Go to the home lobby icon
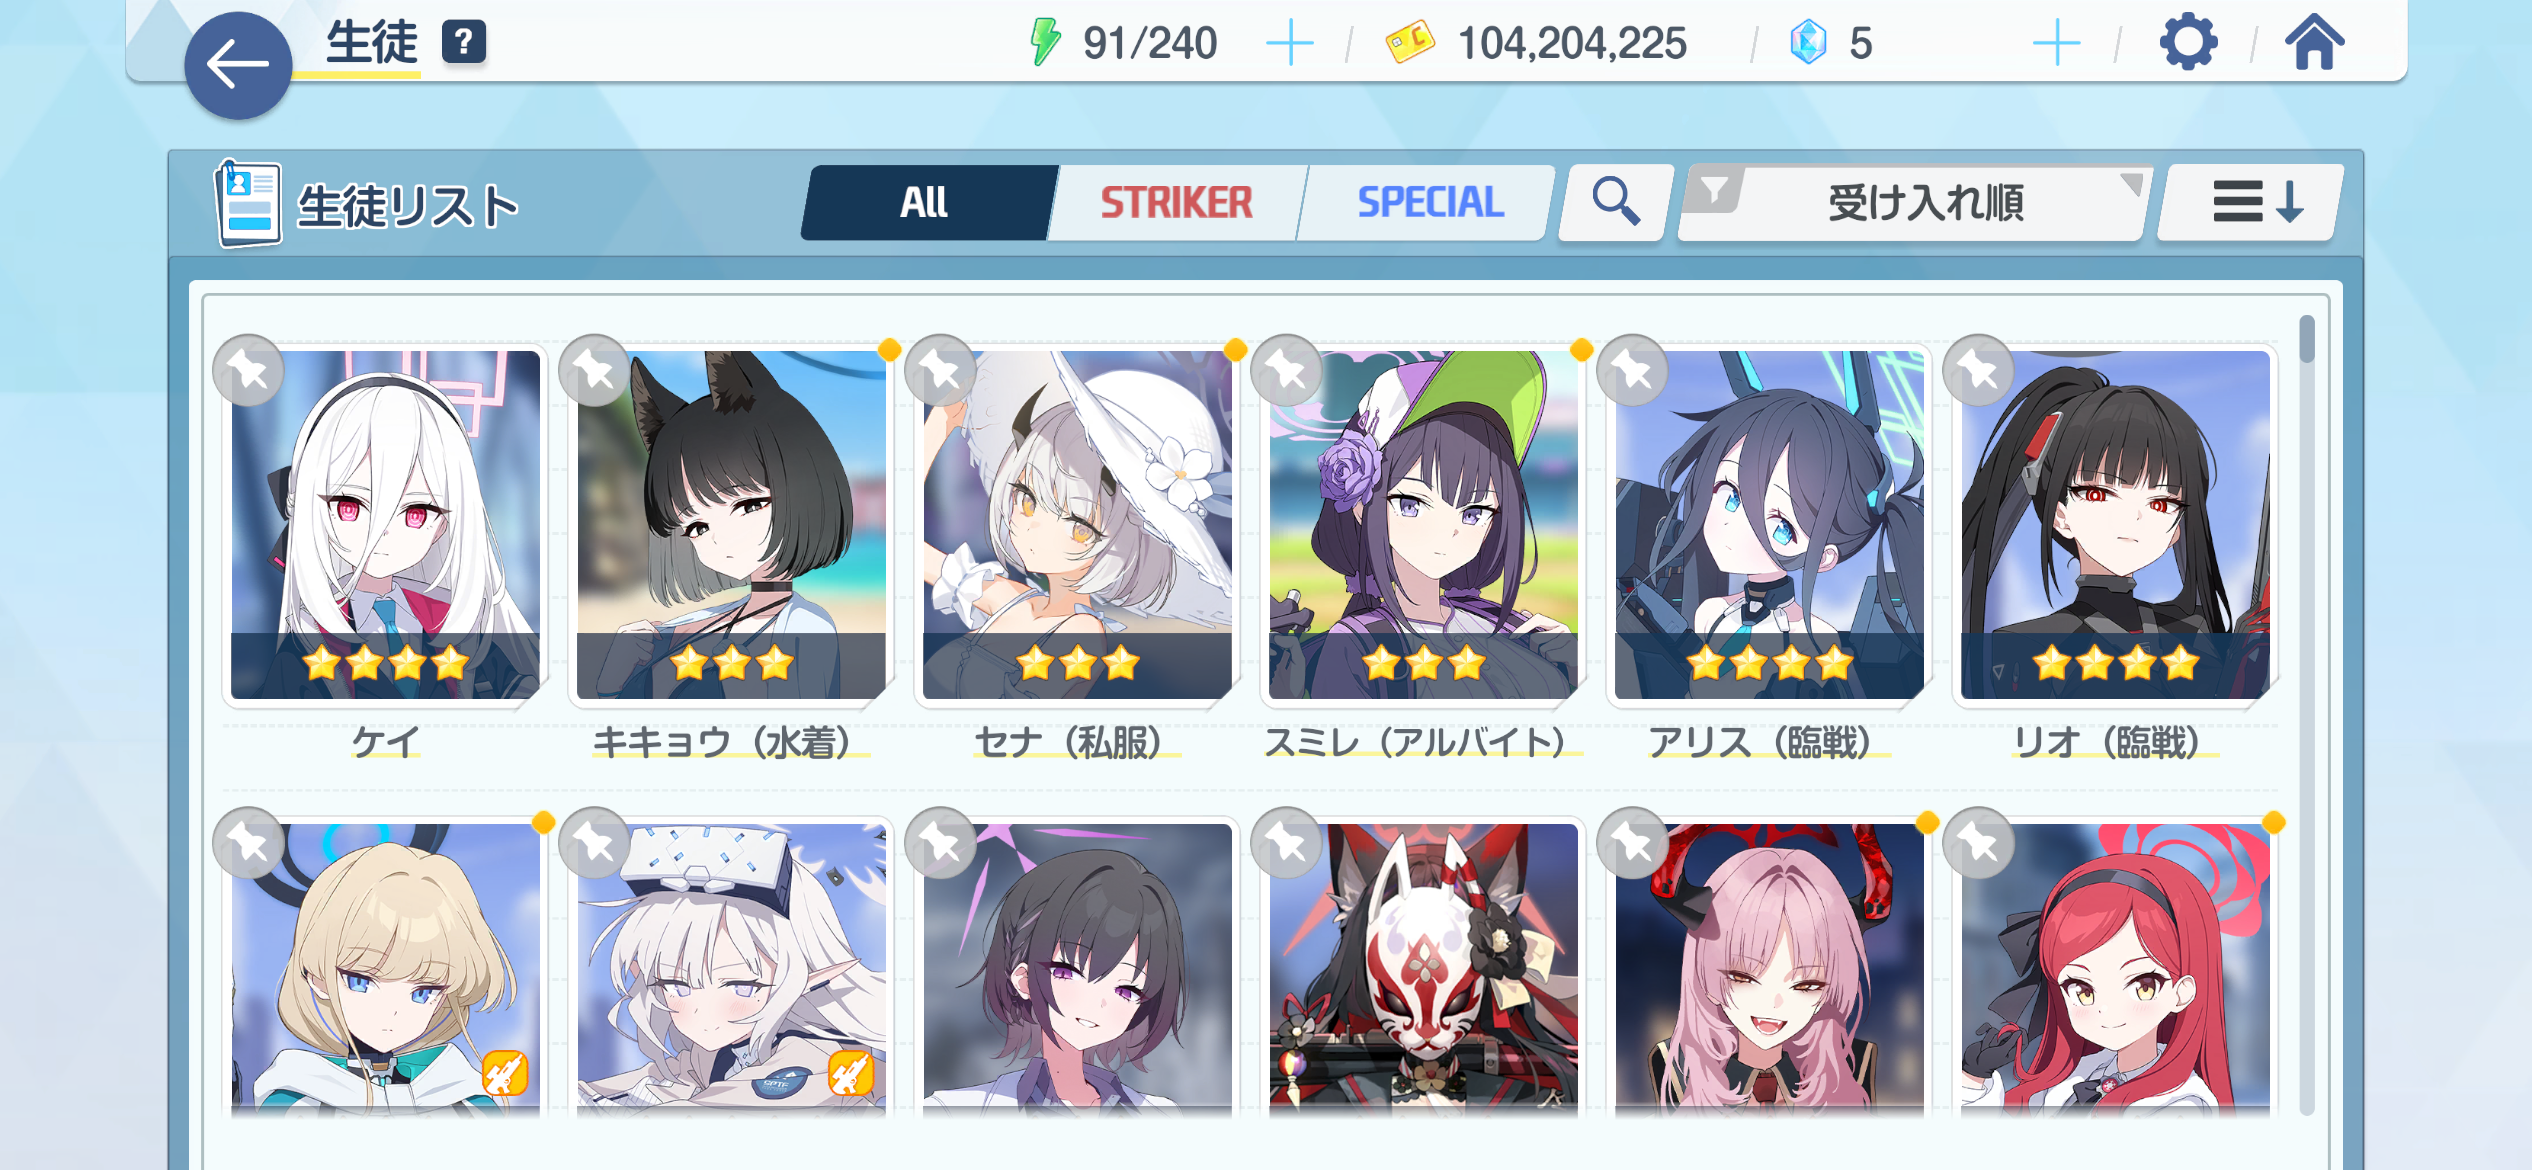 click(x=2315, y=42)
